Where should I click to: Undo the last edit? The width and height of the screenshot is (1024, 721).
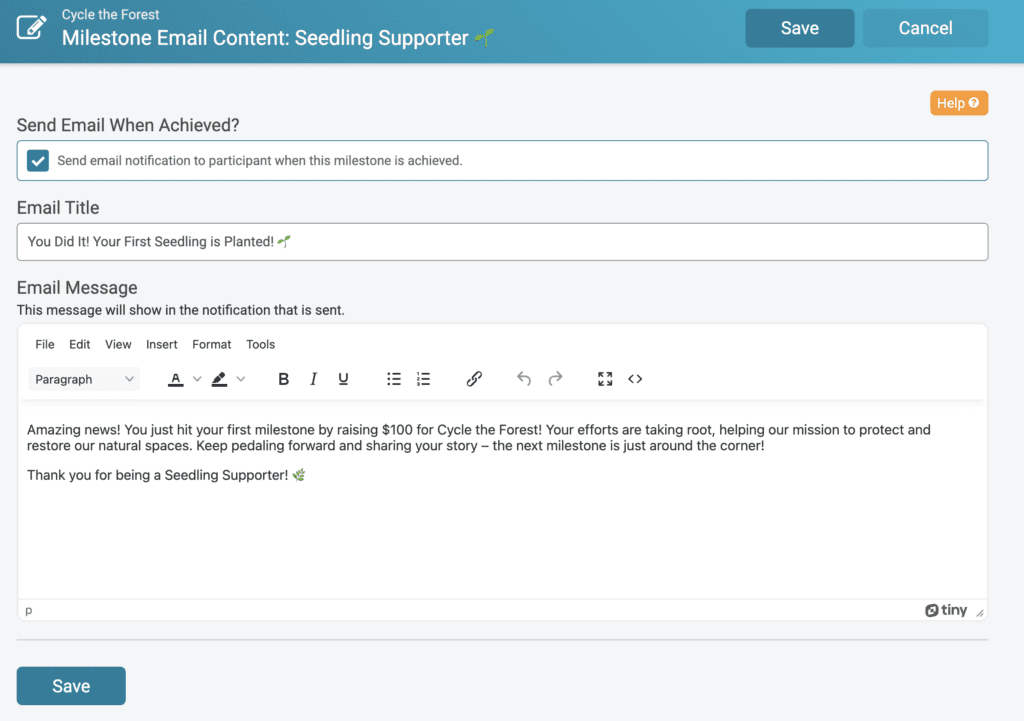coord(524,379)
